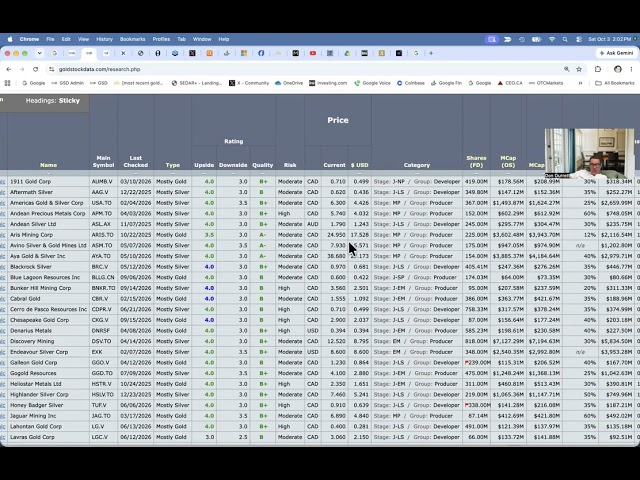
Task: Open the GSD Admin bookmark
Action: pyautogui.click(x=67, y=83)
